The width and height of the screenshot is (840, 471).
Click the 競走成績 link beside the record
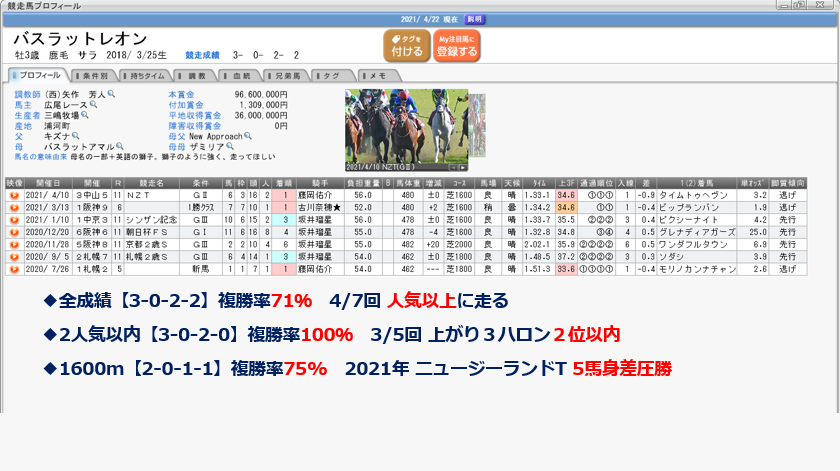(204, 56)
